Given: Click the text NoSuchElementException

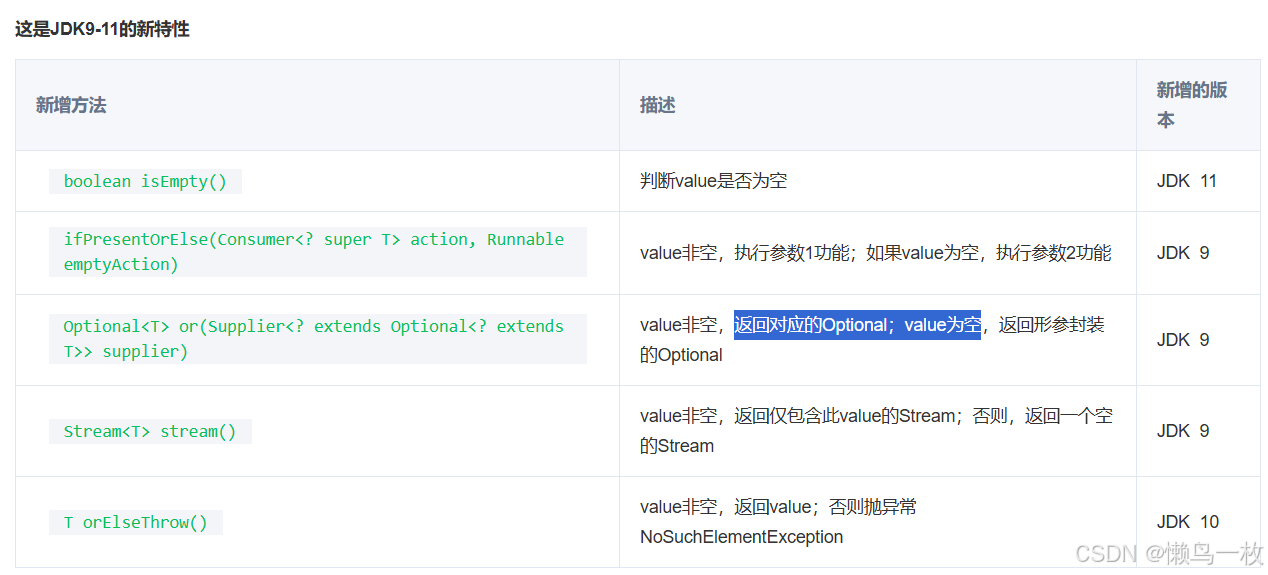Looking at the screenshot, I should tap(741, 537).
